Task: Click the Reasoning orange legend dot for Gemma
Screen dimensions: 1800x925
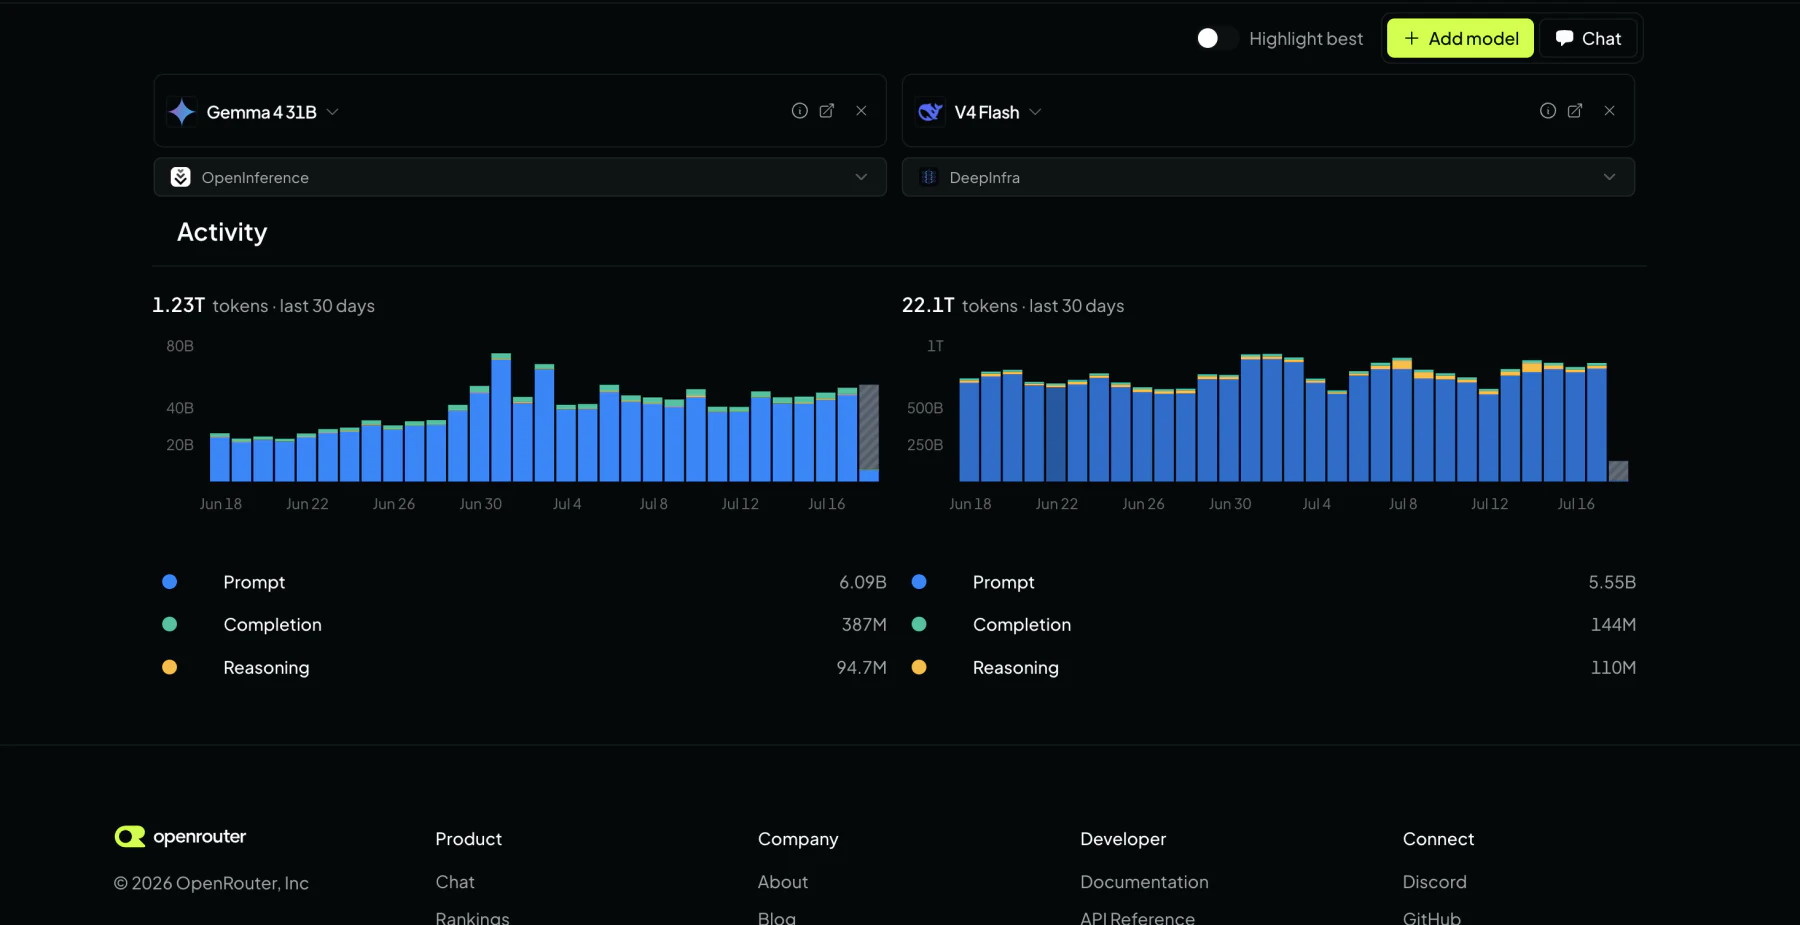Action: point(170,667)
